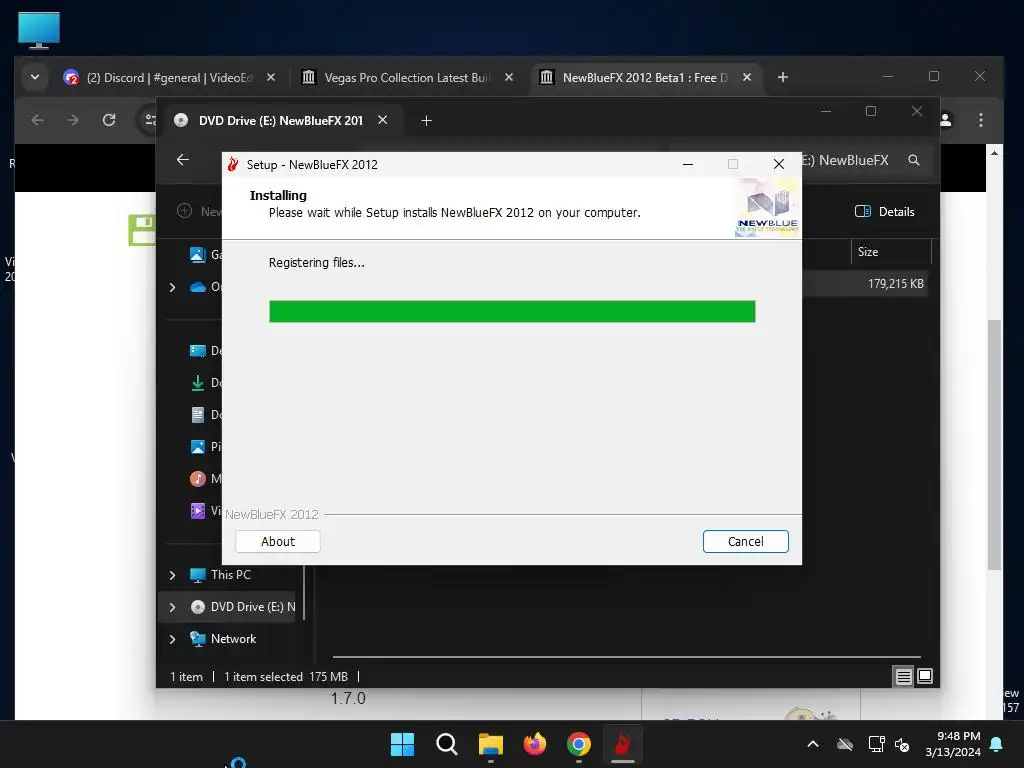Add a new File Explorer tab

[426, 121]
